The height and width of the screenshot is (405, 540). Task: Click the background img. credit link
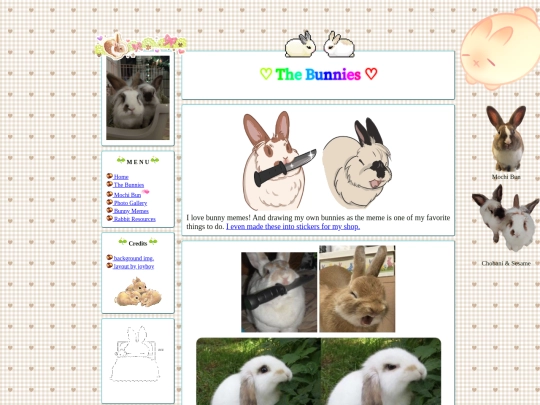click(x=134, y=258)
